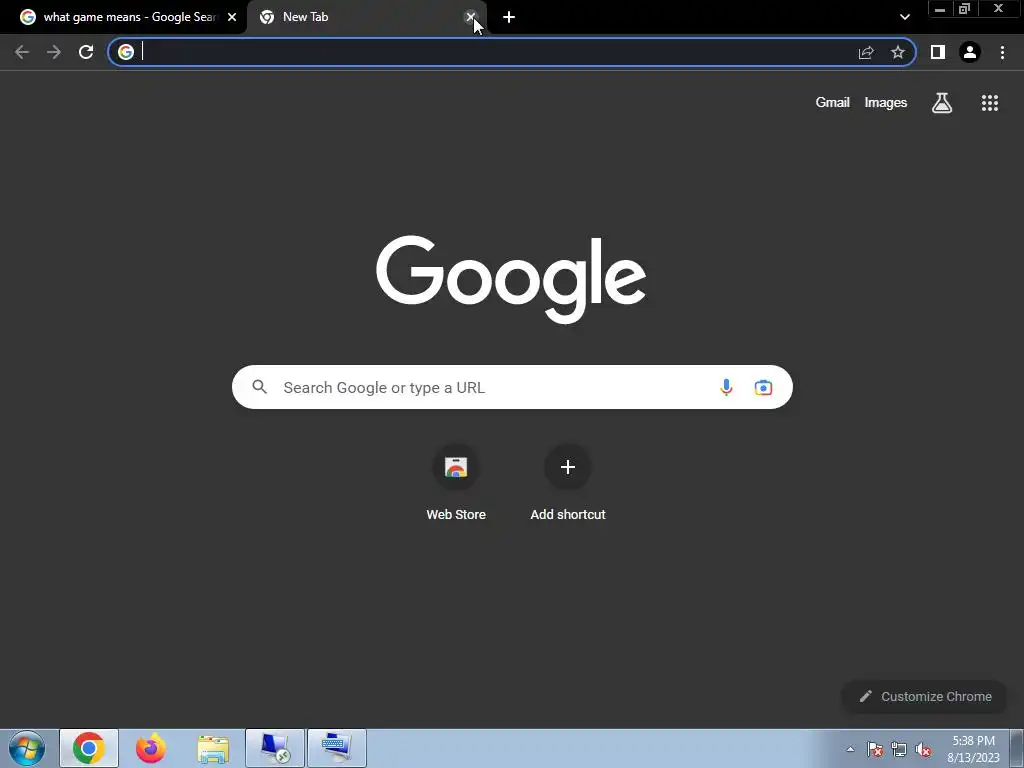The height and width of the screenshot is (768, 1024).
Task: Open the Gmail link
Action: tap(833, 103)
